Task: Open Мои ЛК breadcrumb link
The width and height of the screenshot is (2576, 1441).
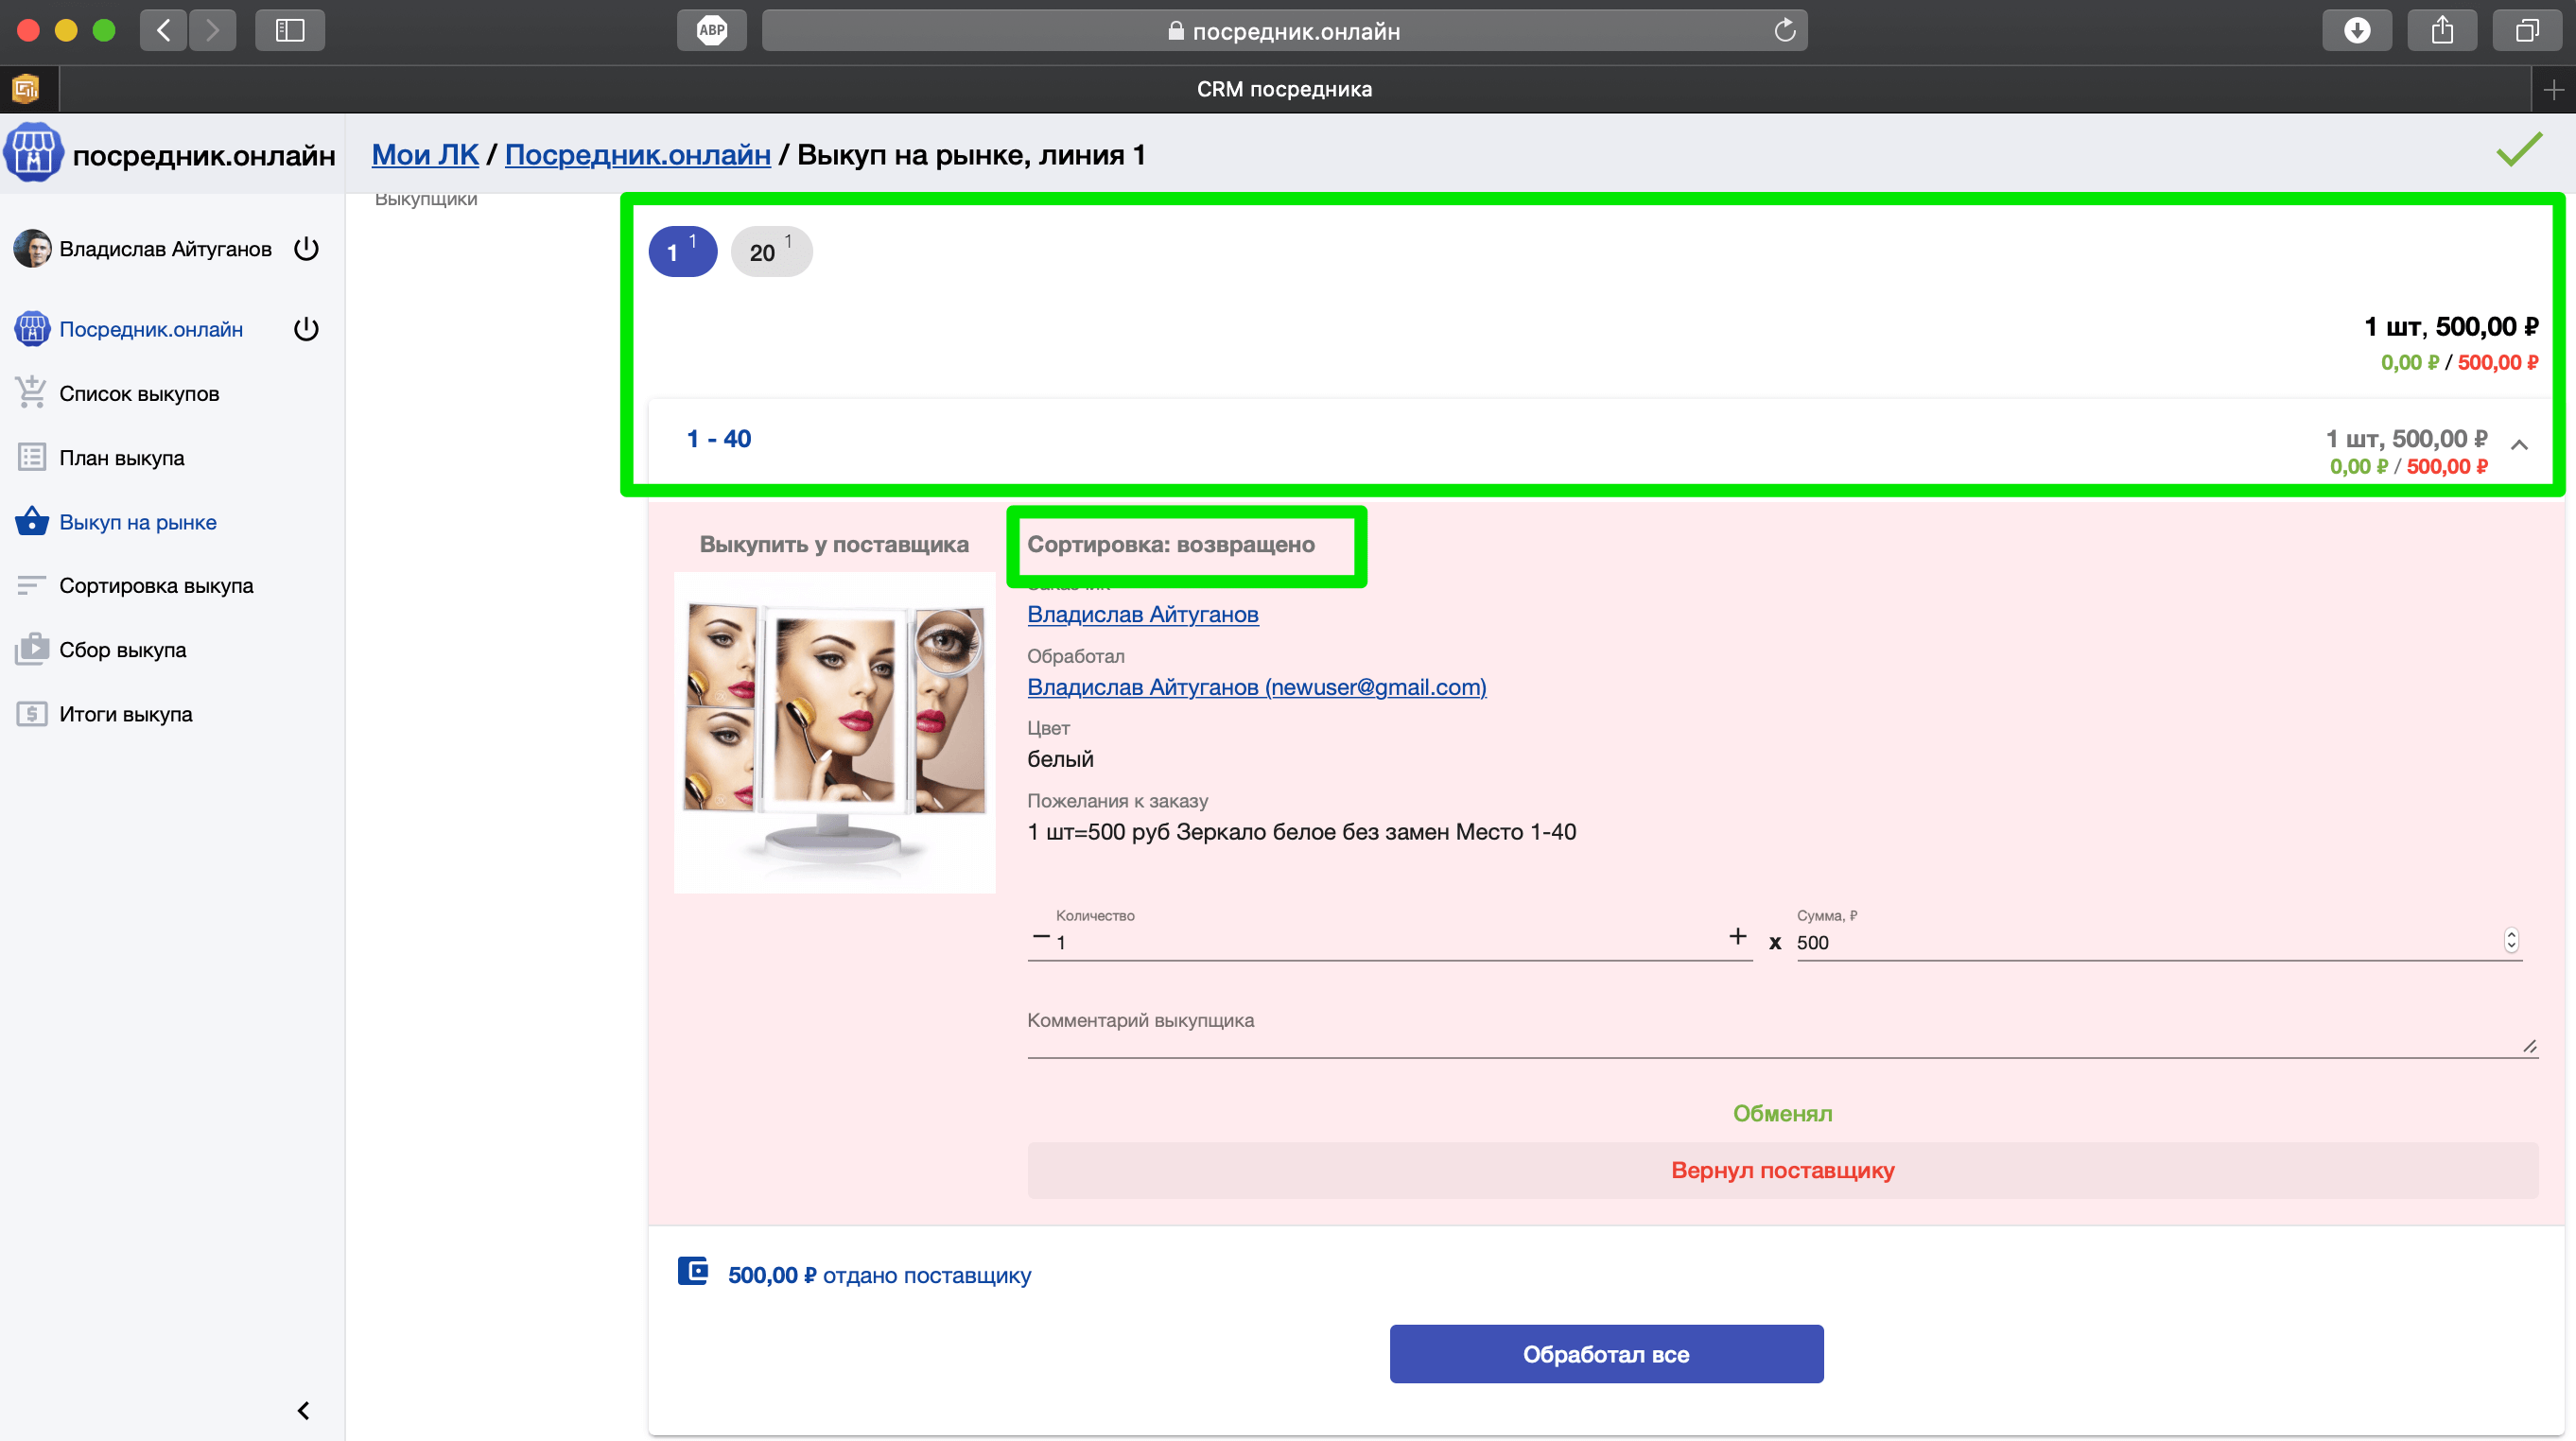Action: point(424,155)
